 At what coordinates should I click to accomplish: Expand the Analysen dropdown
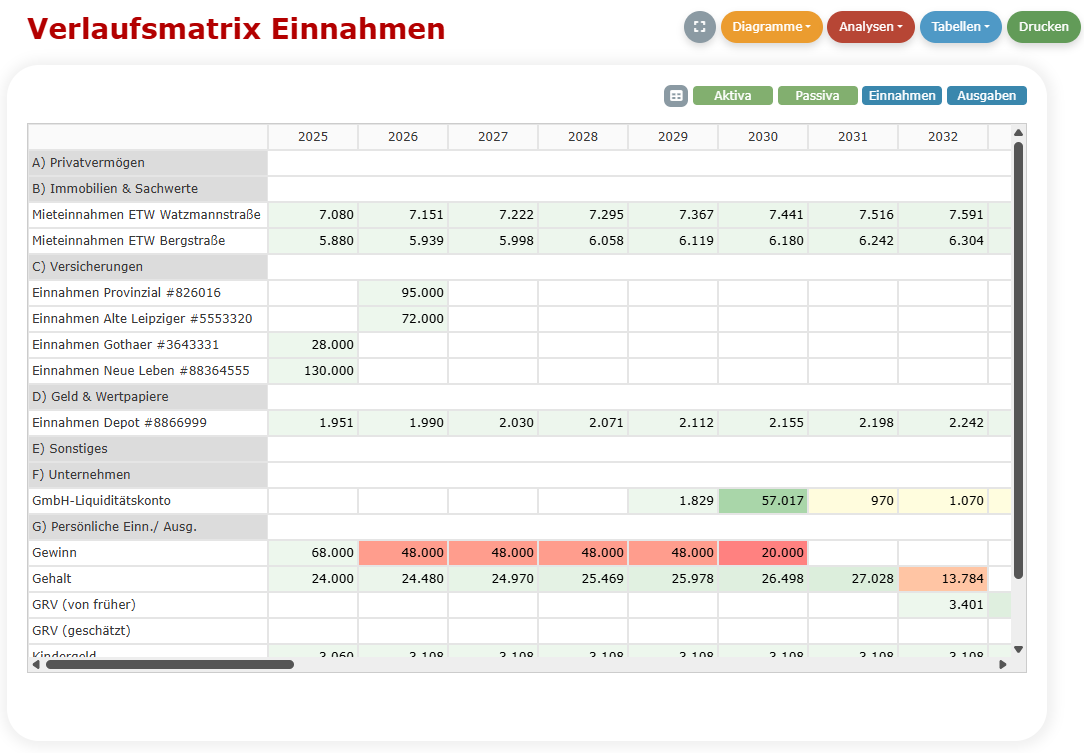click(870, 27)
